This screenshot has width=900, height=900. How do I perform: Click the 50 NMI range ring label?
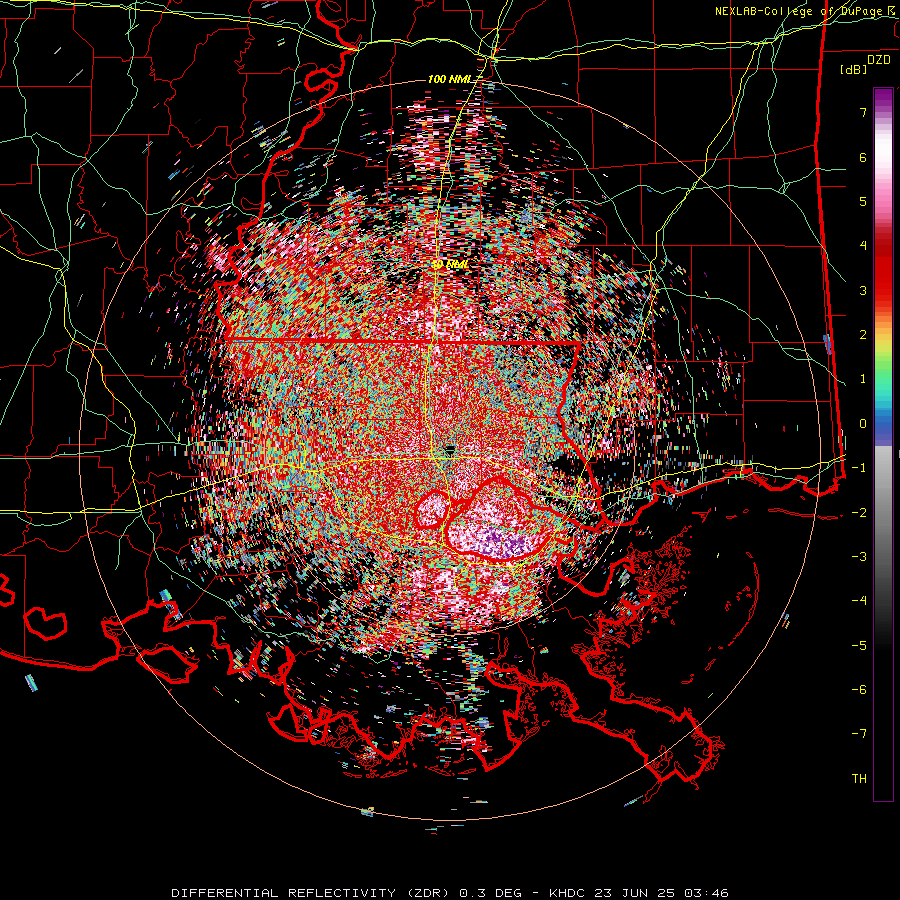point(451,265)
